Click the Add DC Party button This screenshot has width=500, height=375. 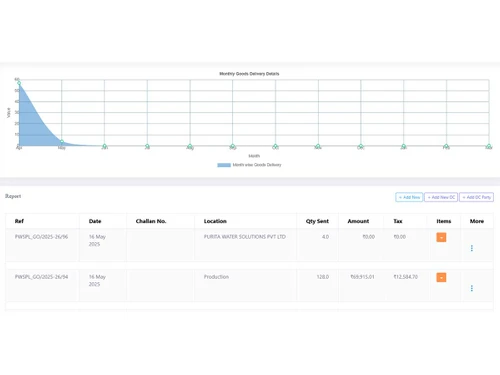pyautogui.click(x=476, y=197)
